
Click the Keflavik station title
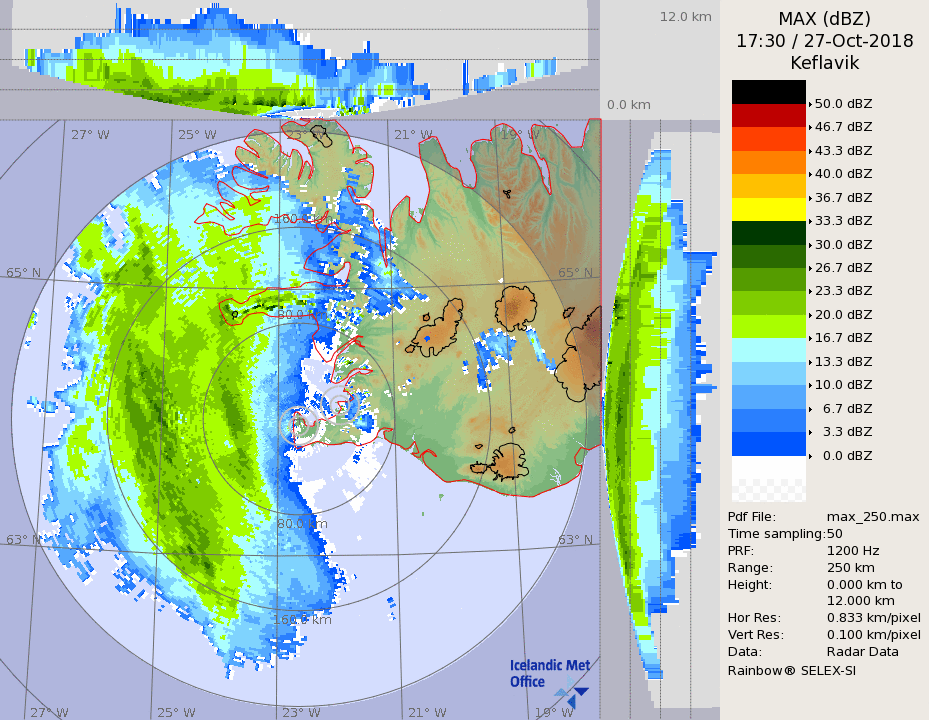(824, 63)
